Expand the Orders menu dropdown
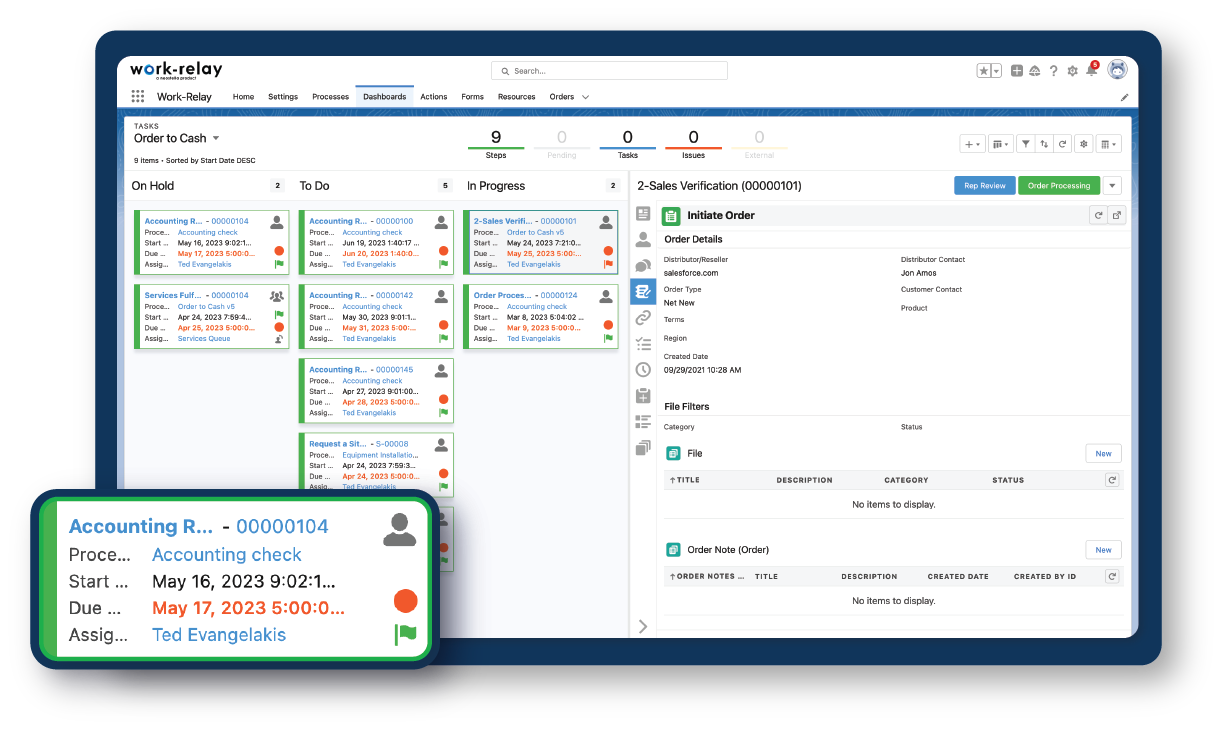 pos(583,96)
